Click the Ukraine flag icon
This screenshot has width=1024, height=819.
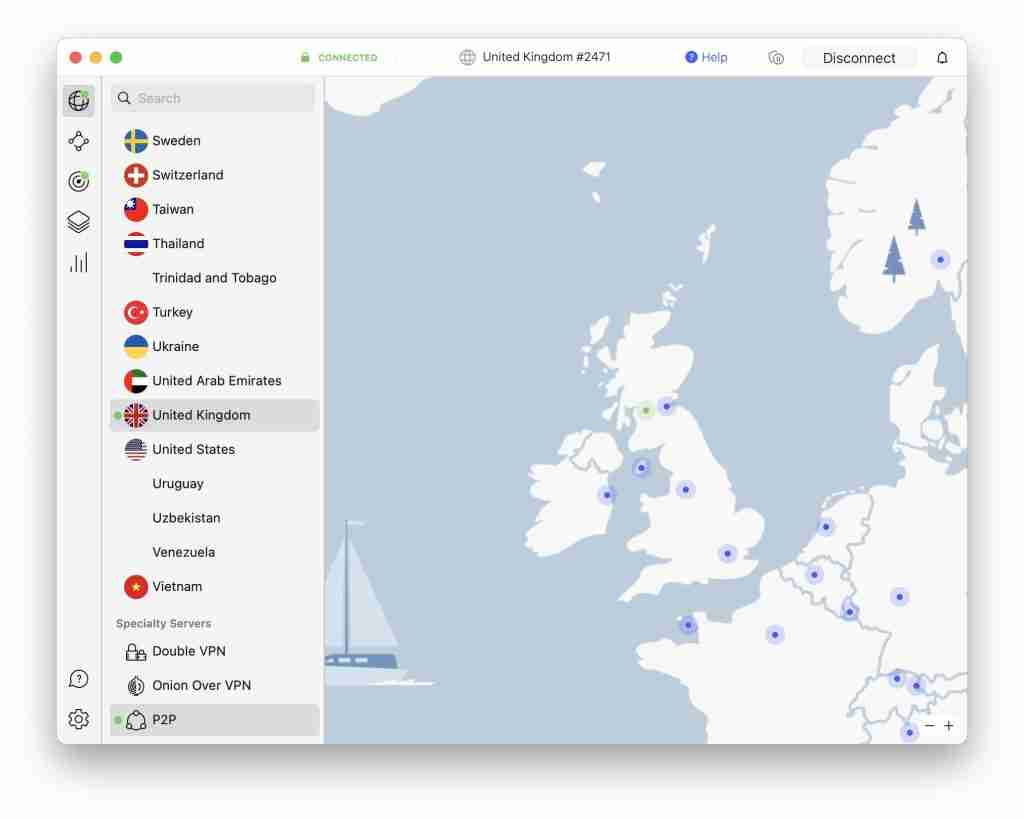(136, 346)
